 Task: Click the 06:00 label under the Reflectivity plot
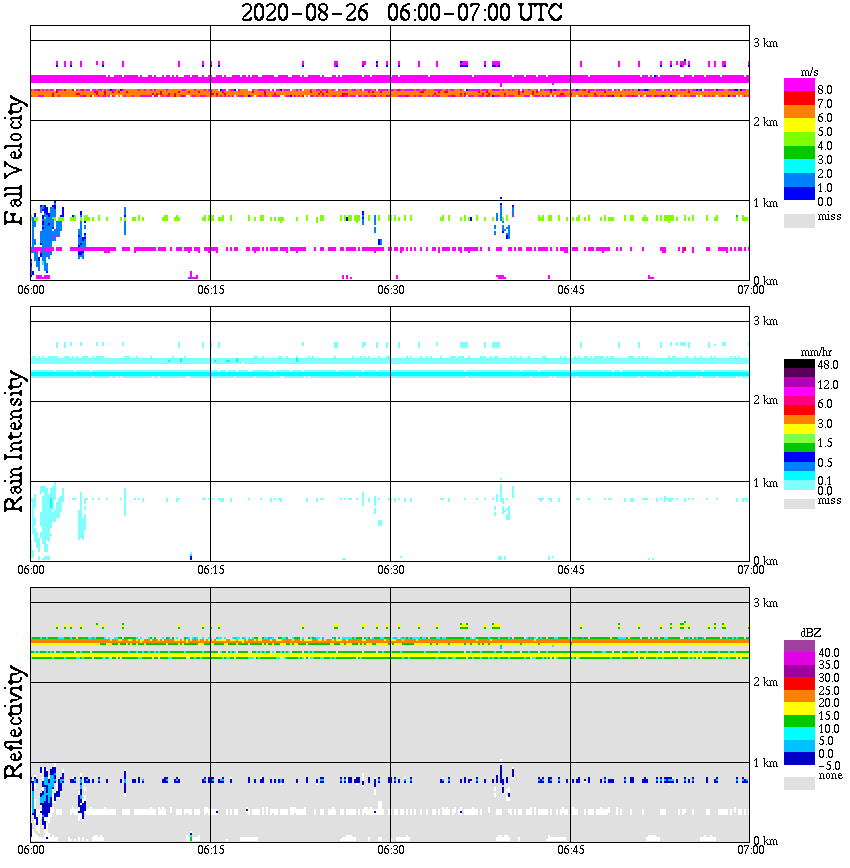31,850
